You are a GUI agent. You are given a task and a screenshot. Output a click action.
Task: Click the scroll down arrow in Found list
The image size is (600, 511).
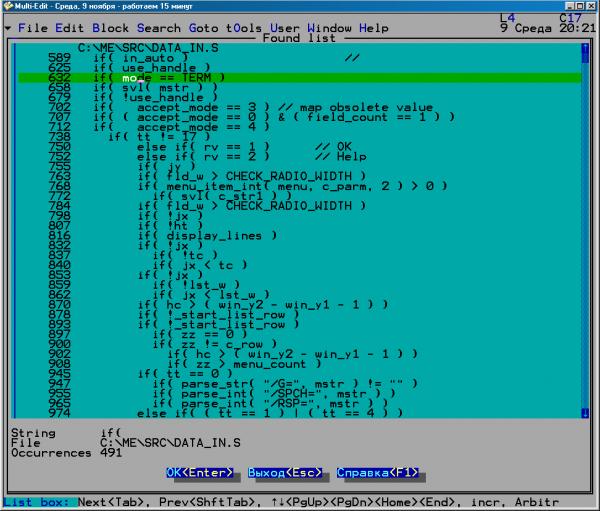[584, 412]
